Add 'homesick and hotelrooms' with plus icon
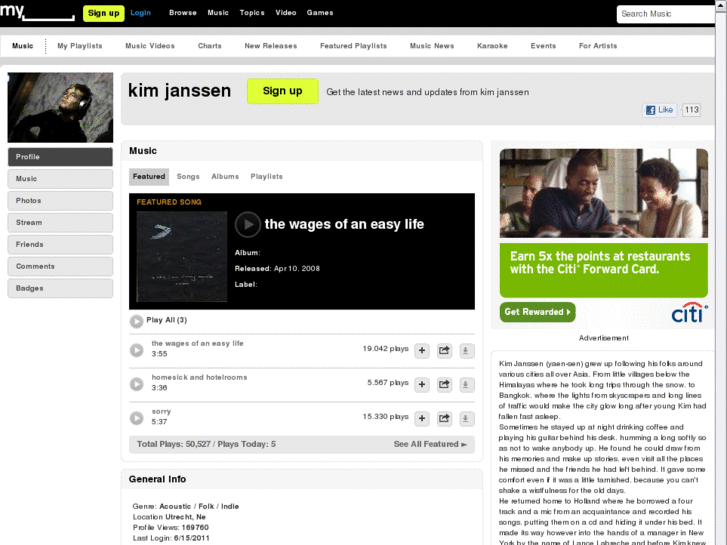727x545 pixels. (422, 385)
